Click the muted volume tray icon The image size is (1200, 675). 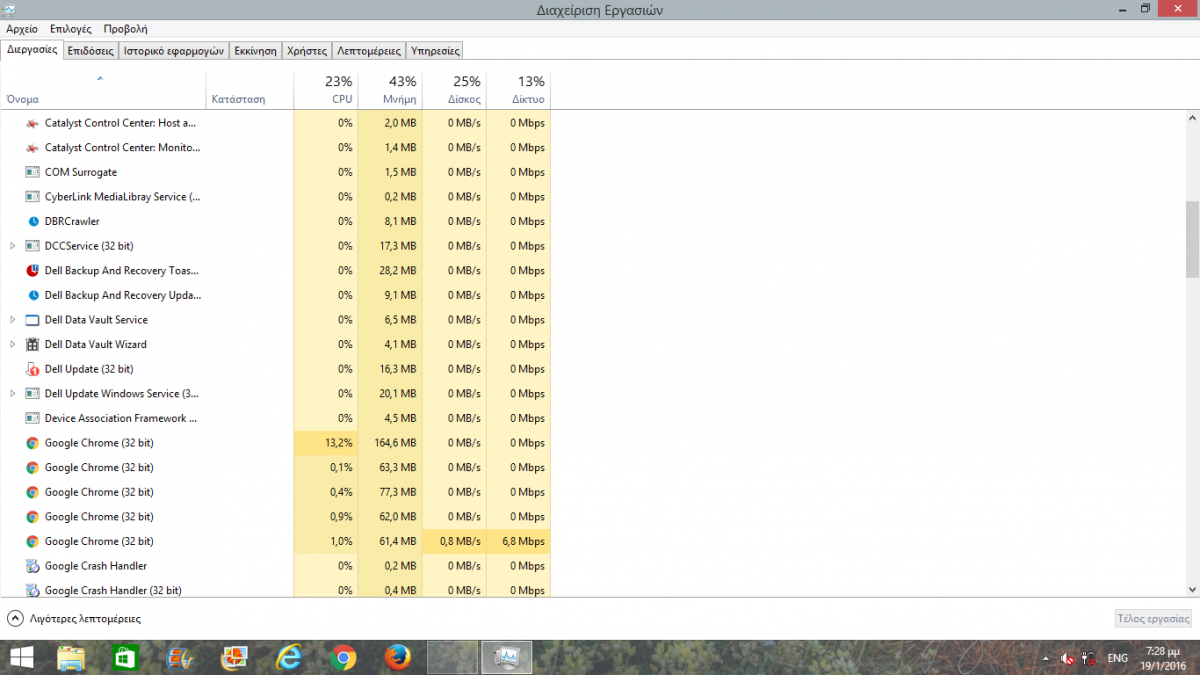point(1067,659)
